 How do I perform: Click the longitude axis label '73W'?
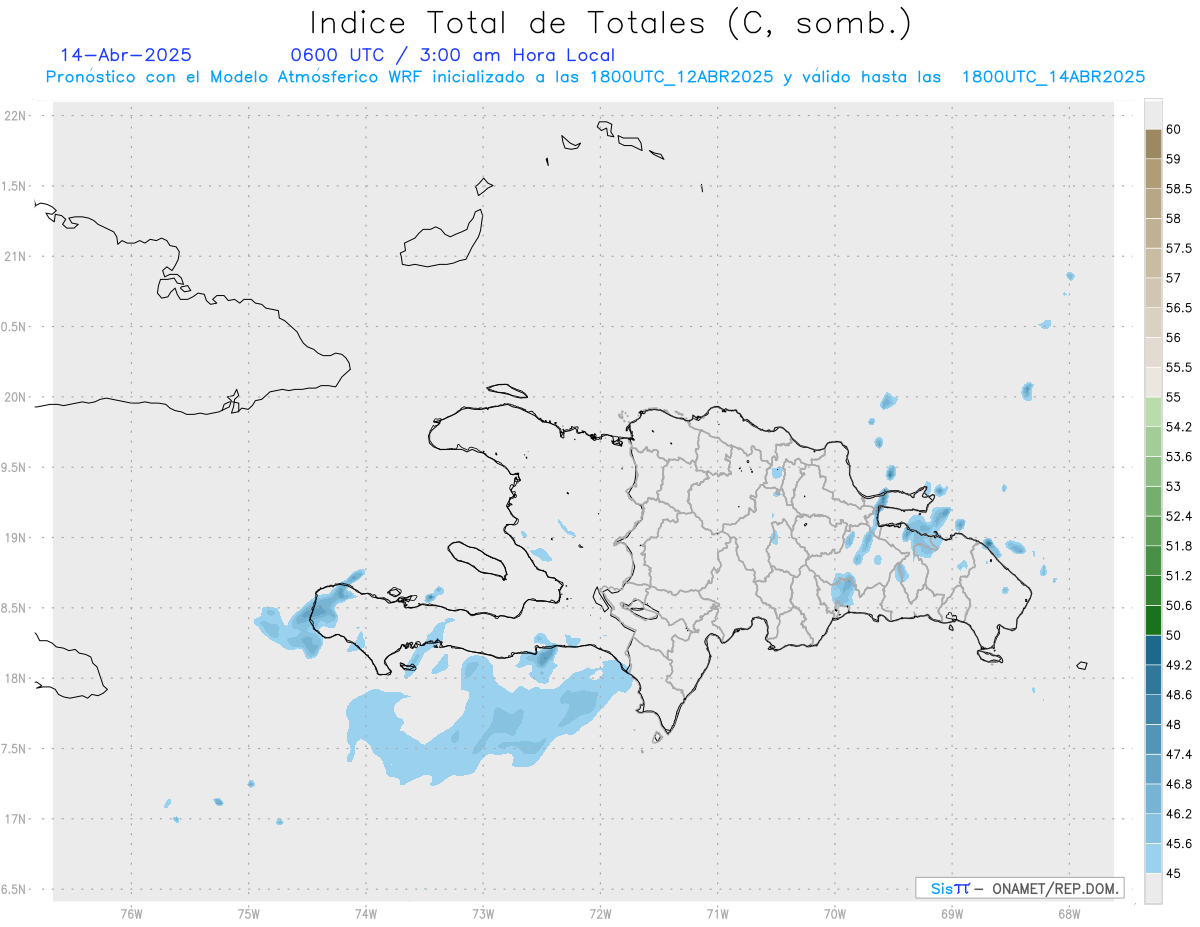click(x=483, y=913)
